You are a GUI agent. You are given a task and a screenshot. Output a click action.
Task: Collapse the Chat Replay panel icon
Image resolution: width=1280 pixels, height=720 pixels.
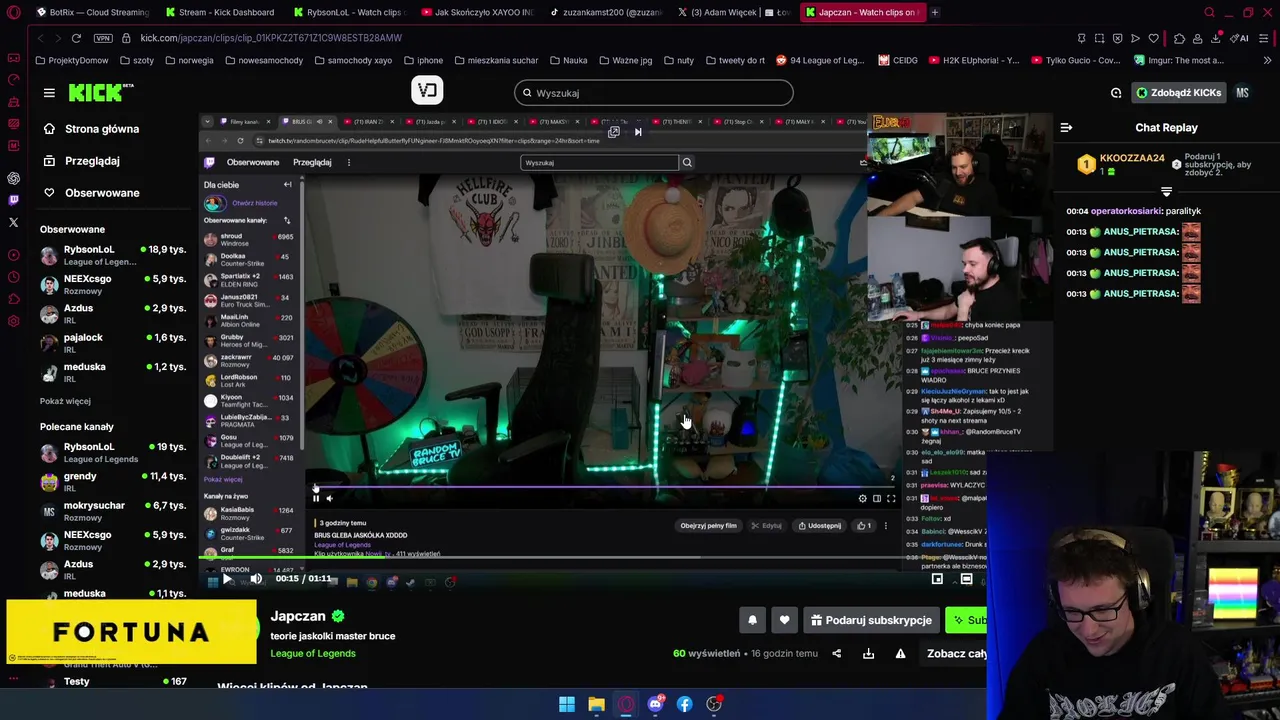pyautogui.click(x=1066, y=128)
